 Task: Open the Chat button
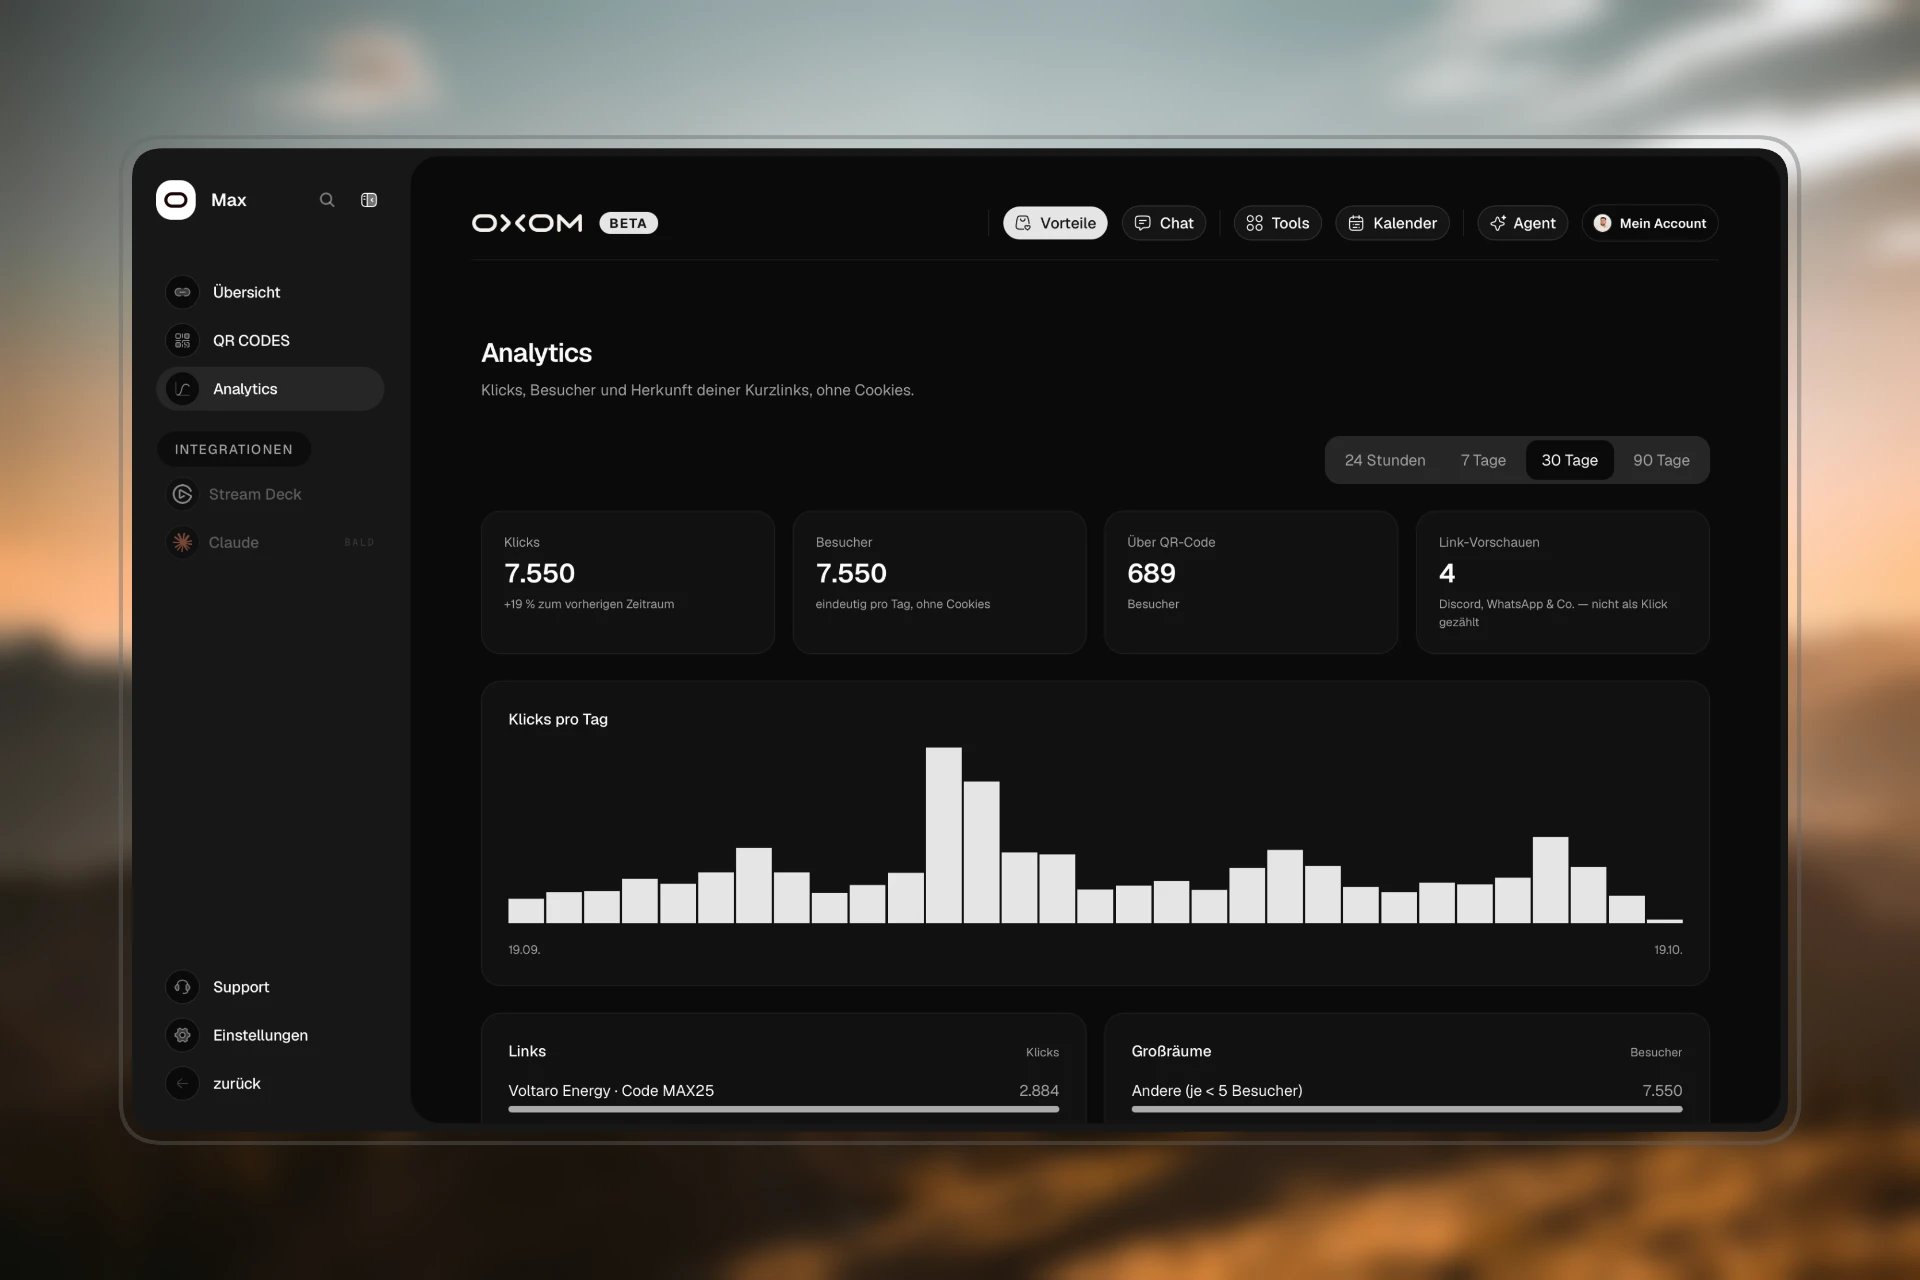click(1163, 223)
